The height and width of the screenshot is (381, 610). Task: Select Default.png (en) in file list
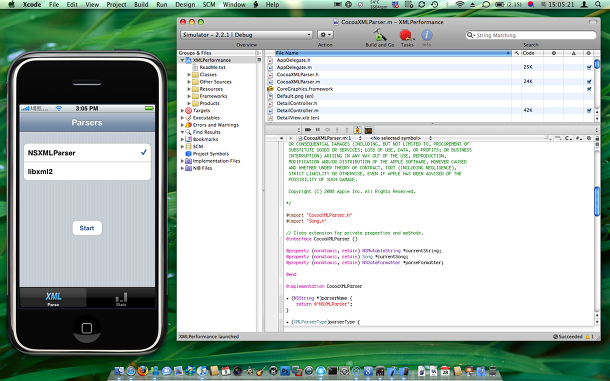[x=295, y=96]
